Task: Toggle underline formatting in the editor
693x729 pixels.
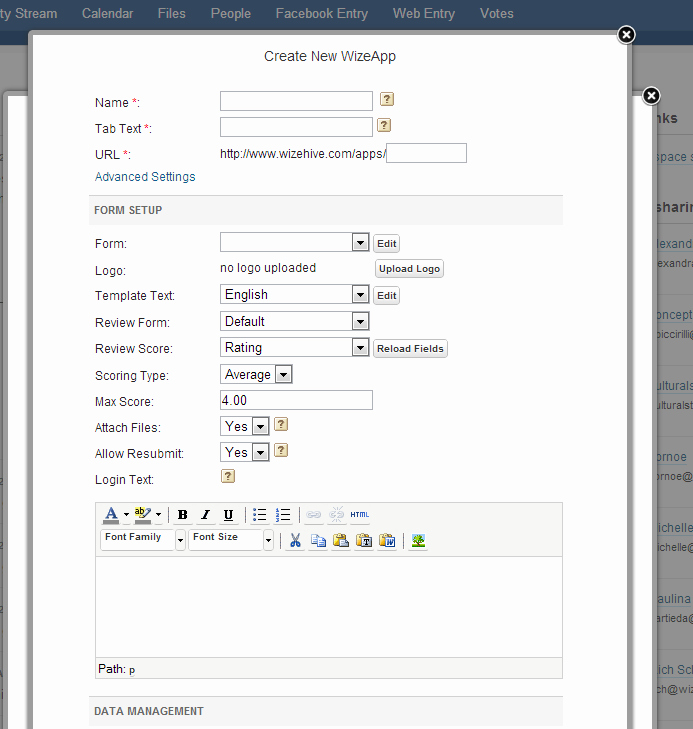Action: [228, 515]
